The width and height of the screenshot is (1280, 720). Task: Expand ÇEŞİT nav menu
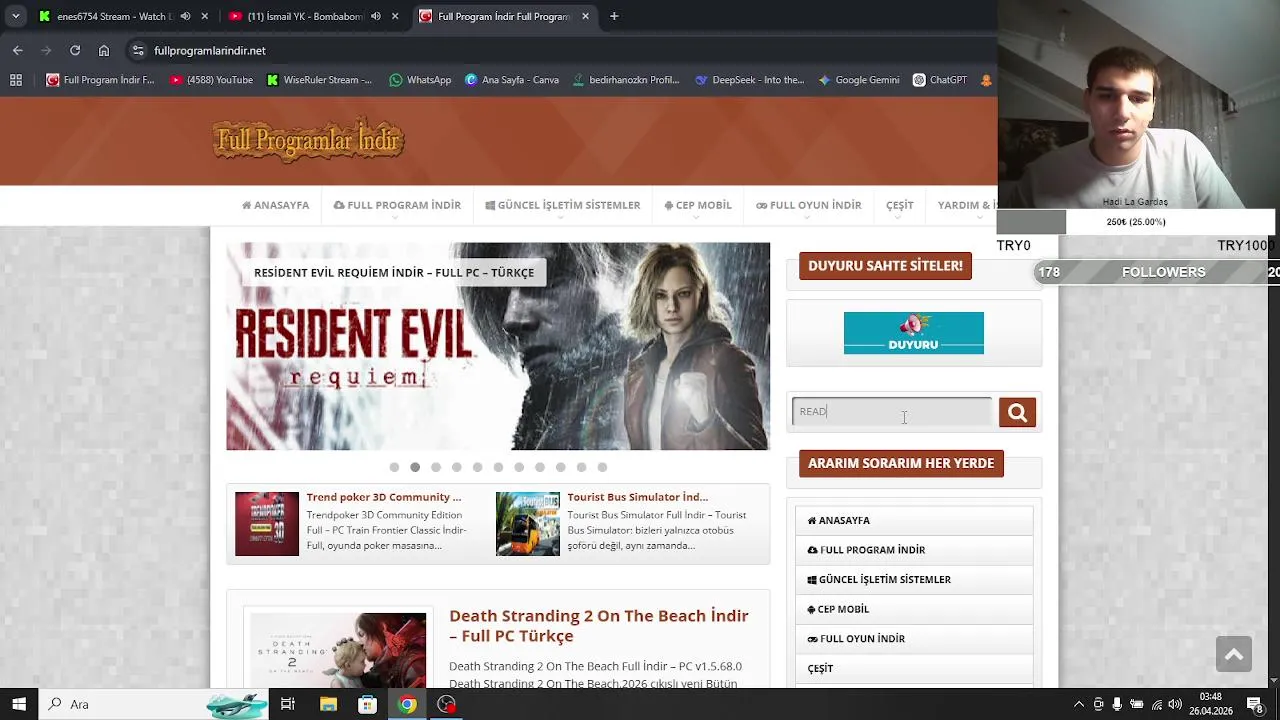point(900,205)
